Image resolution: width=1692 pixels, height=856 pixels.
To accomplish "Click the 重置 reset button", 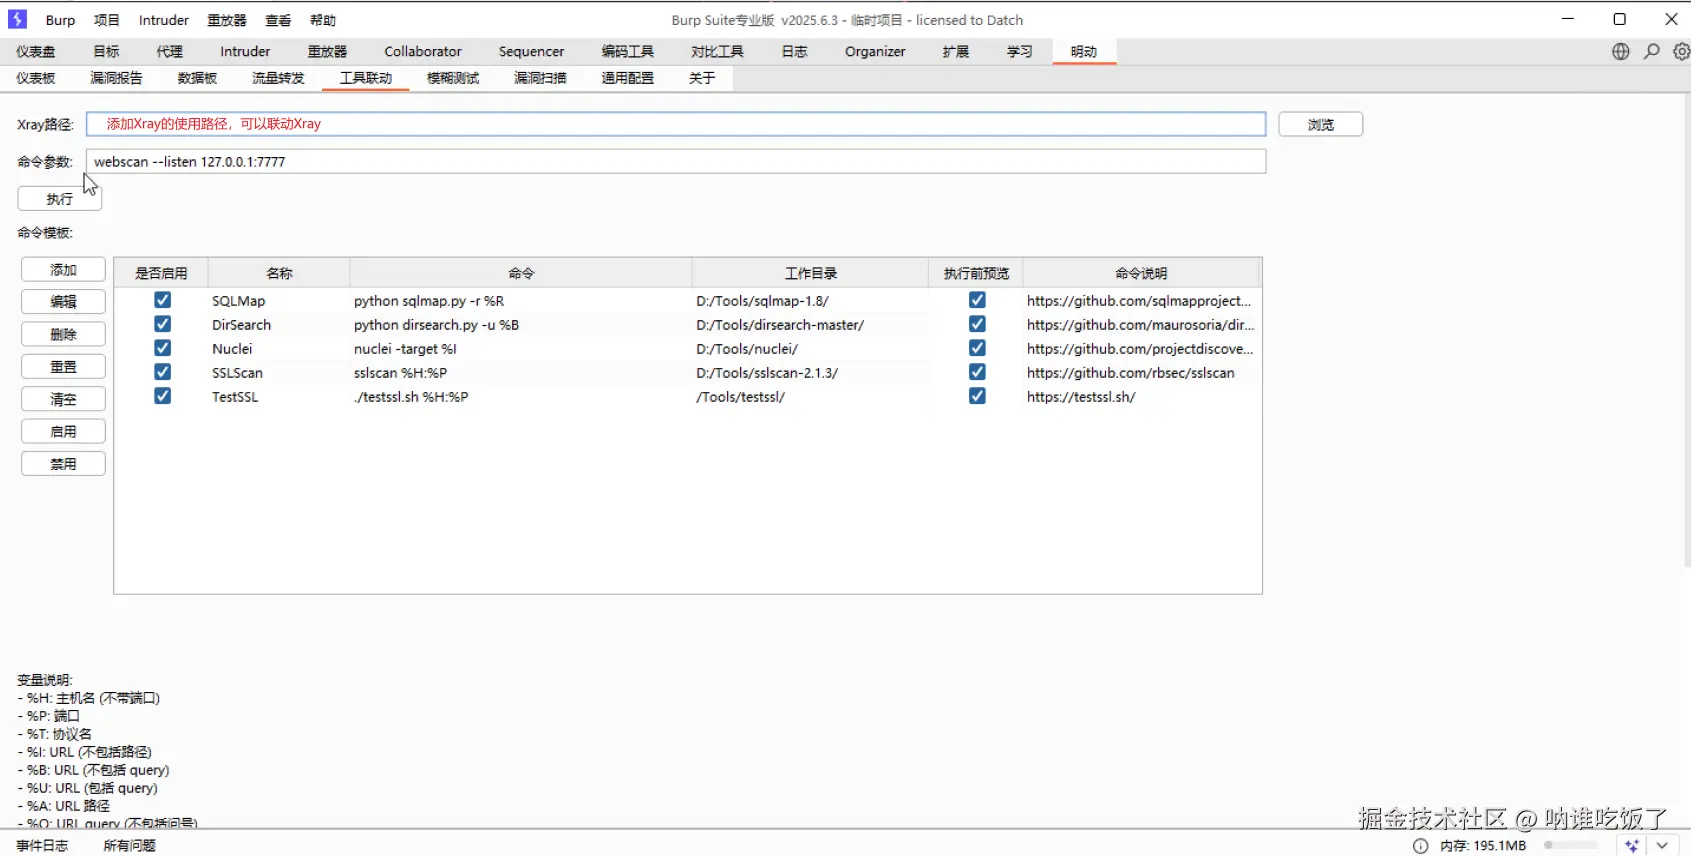I will click(x=63, y=367).
